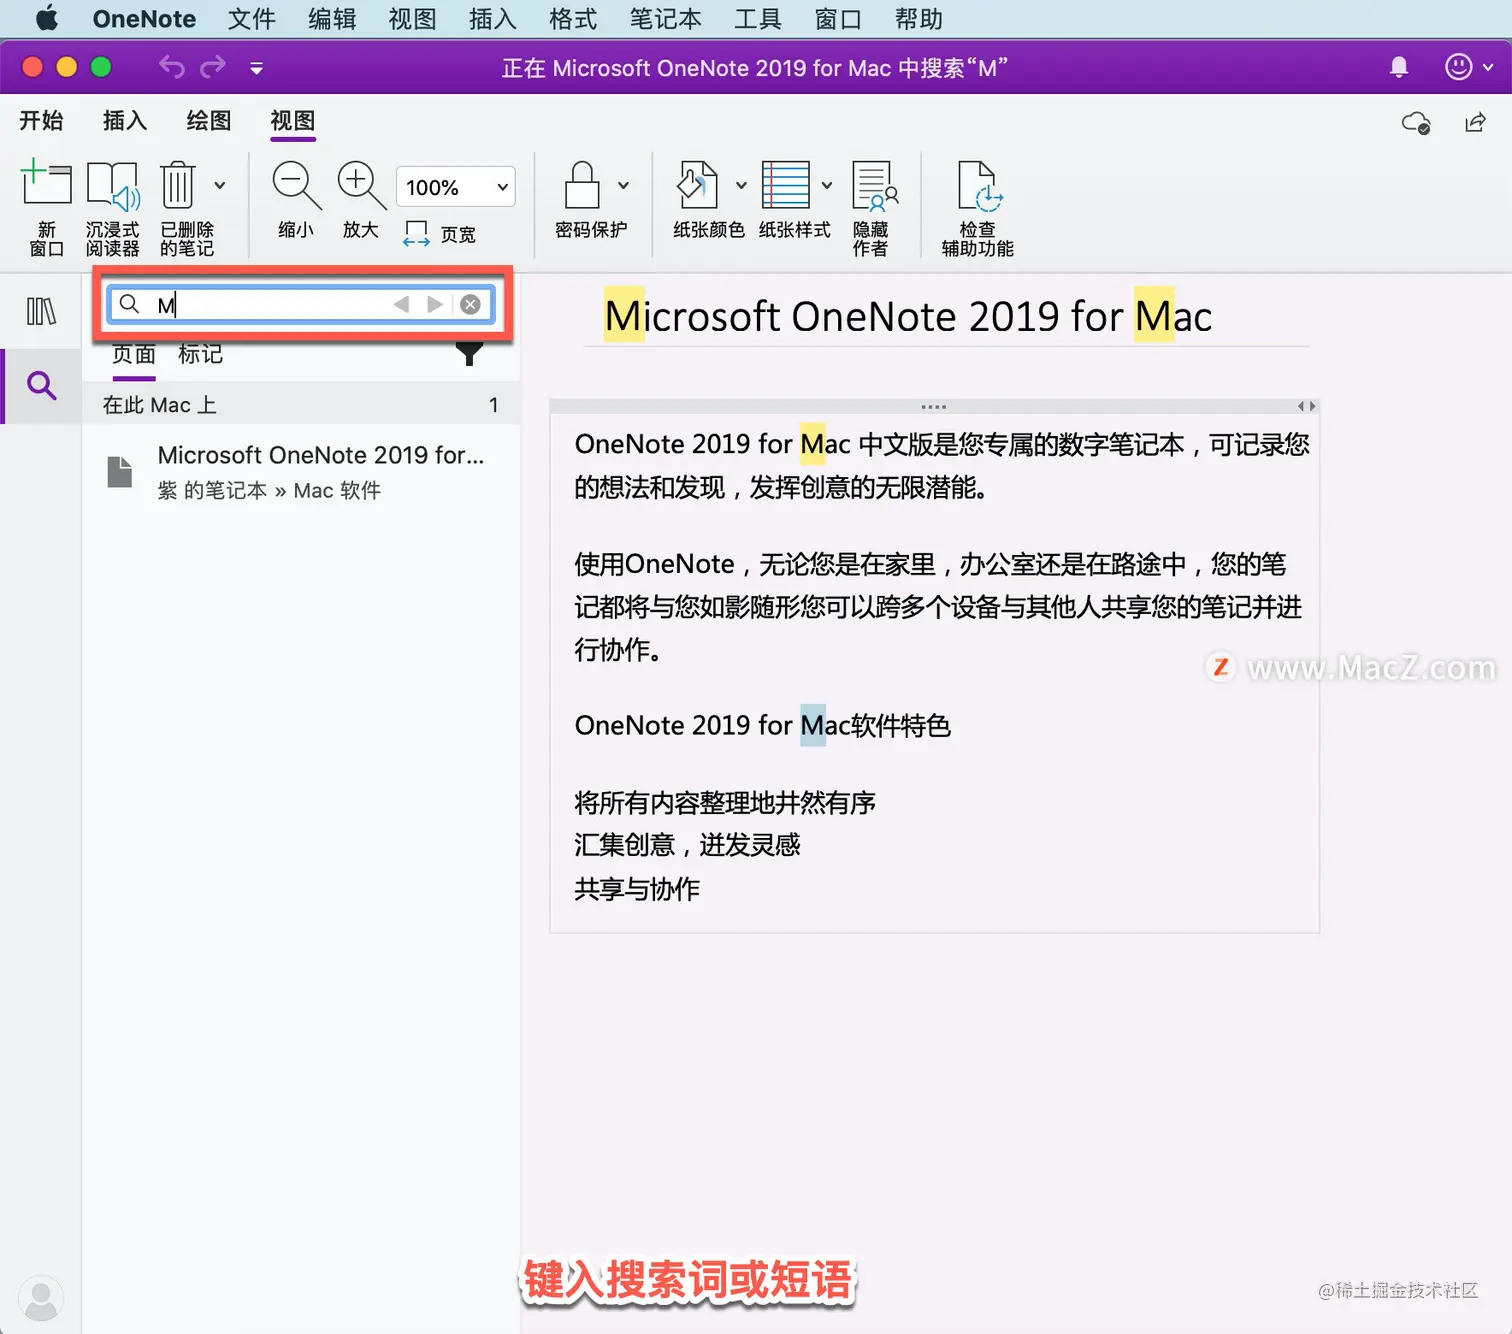Switch to the 绘图 ribbon tab
1512x1334 pixels.
coord(209,121)
